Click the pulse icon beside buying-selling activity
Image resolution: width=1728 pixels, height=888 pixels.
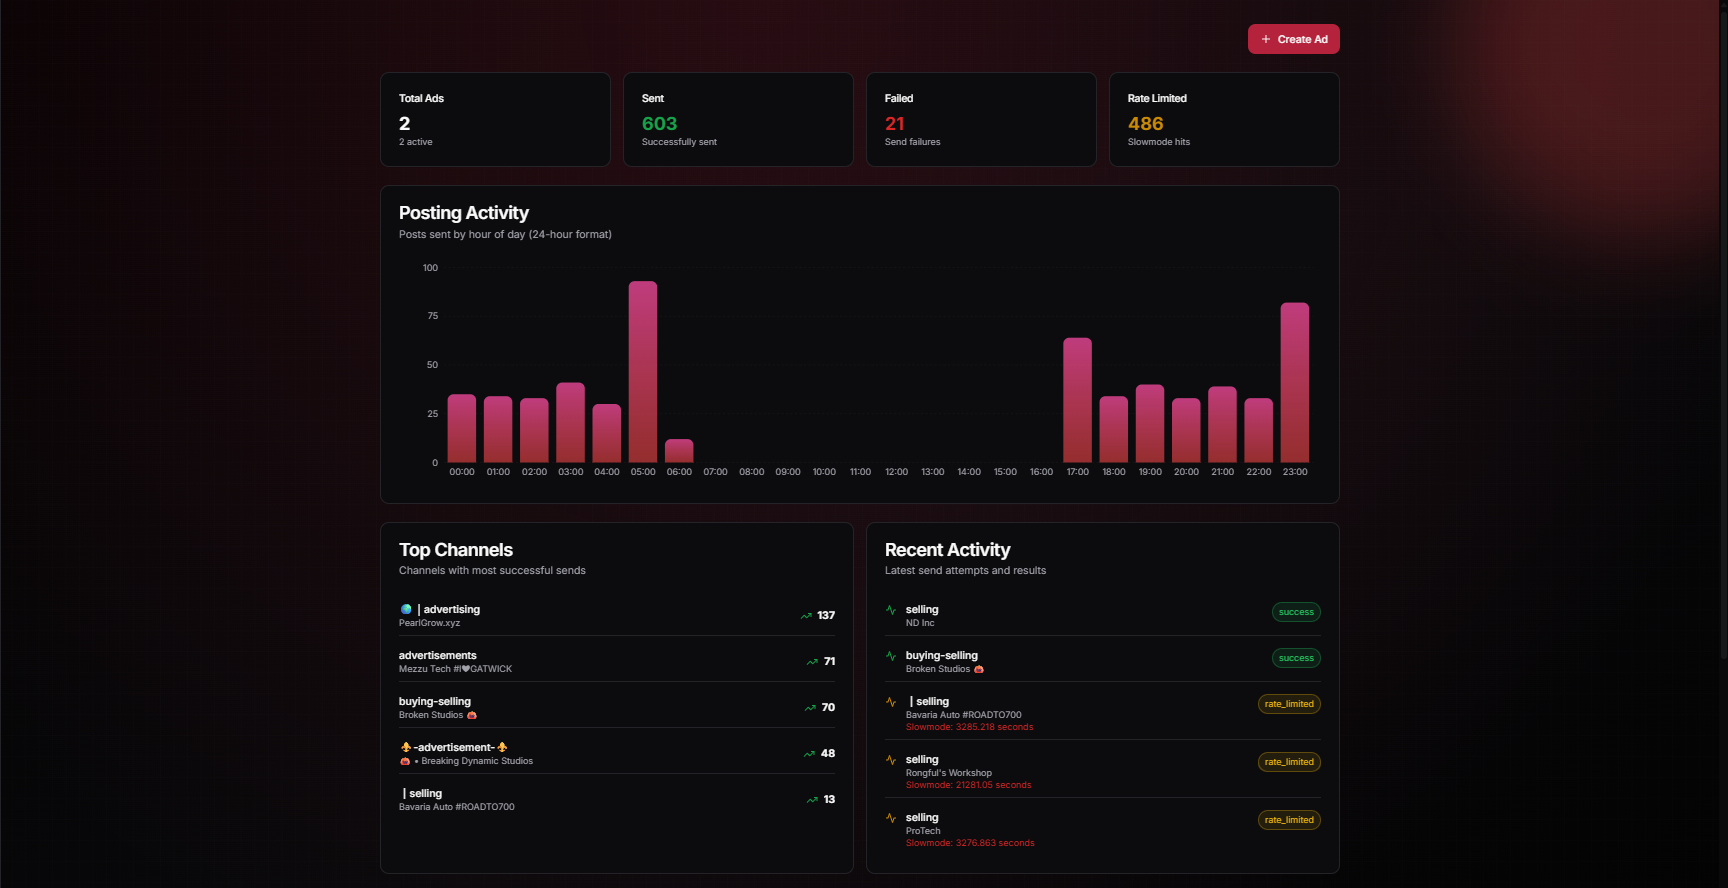tap(891, 656)
